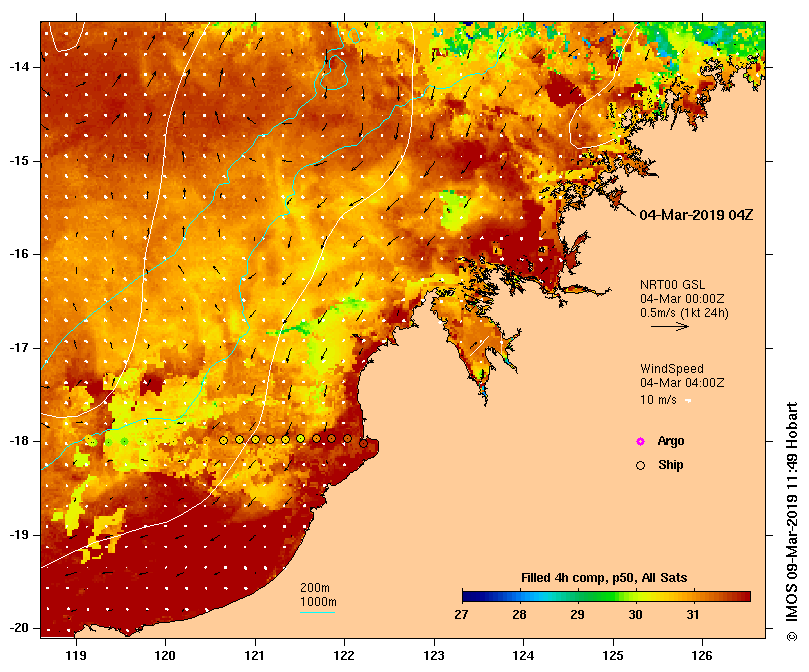Click the white 10 m/s wind marker
The image size is (809, 672).
(688, 401)
